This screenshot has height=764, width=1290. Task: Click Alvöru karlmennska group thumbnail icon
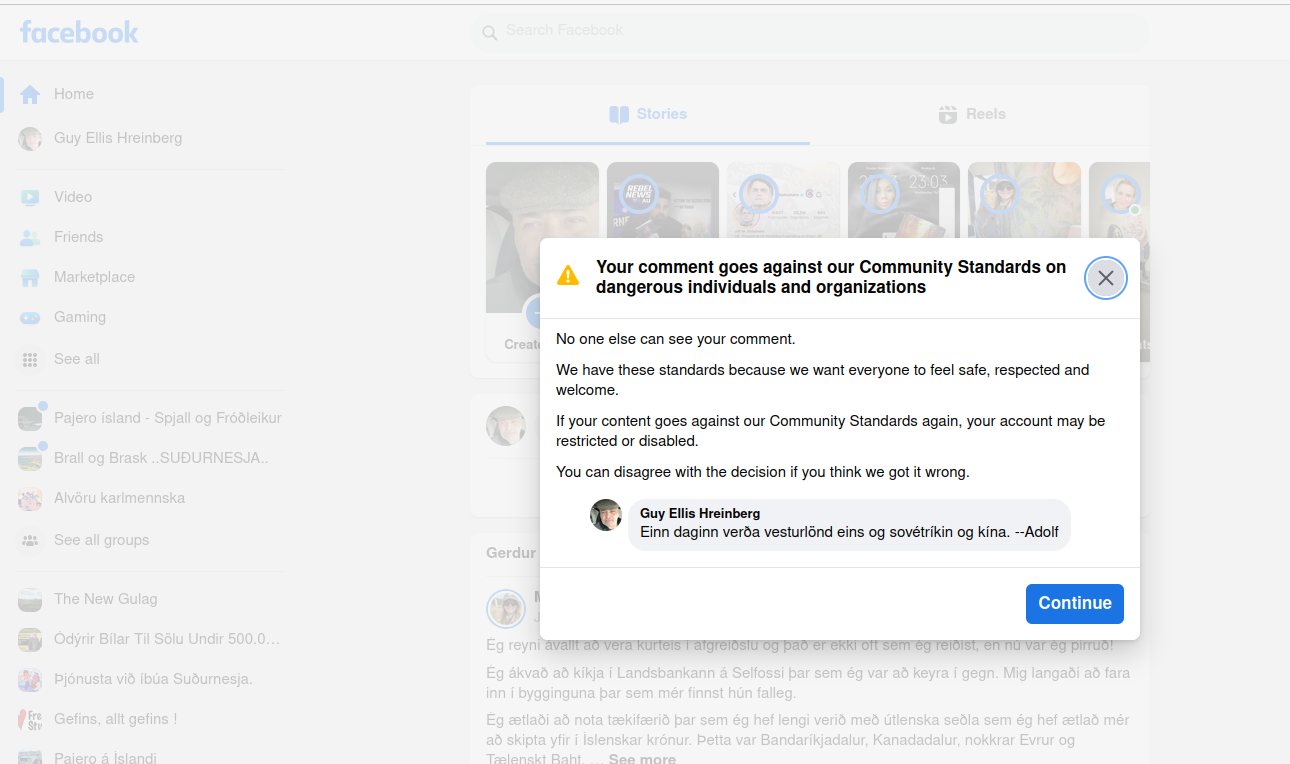30,499
